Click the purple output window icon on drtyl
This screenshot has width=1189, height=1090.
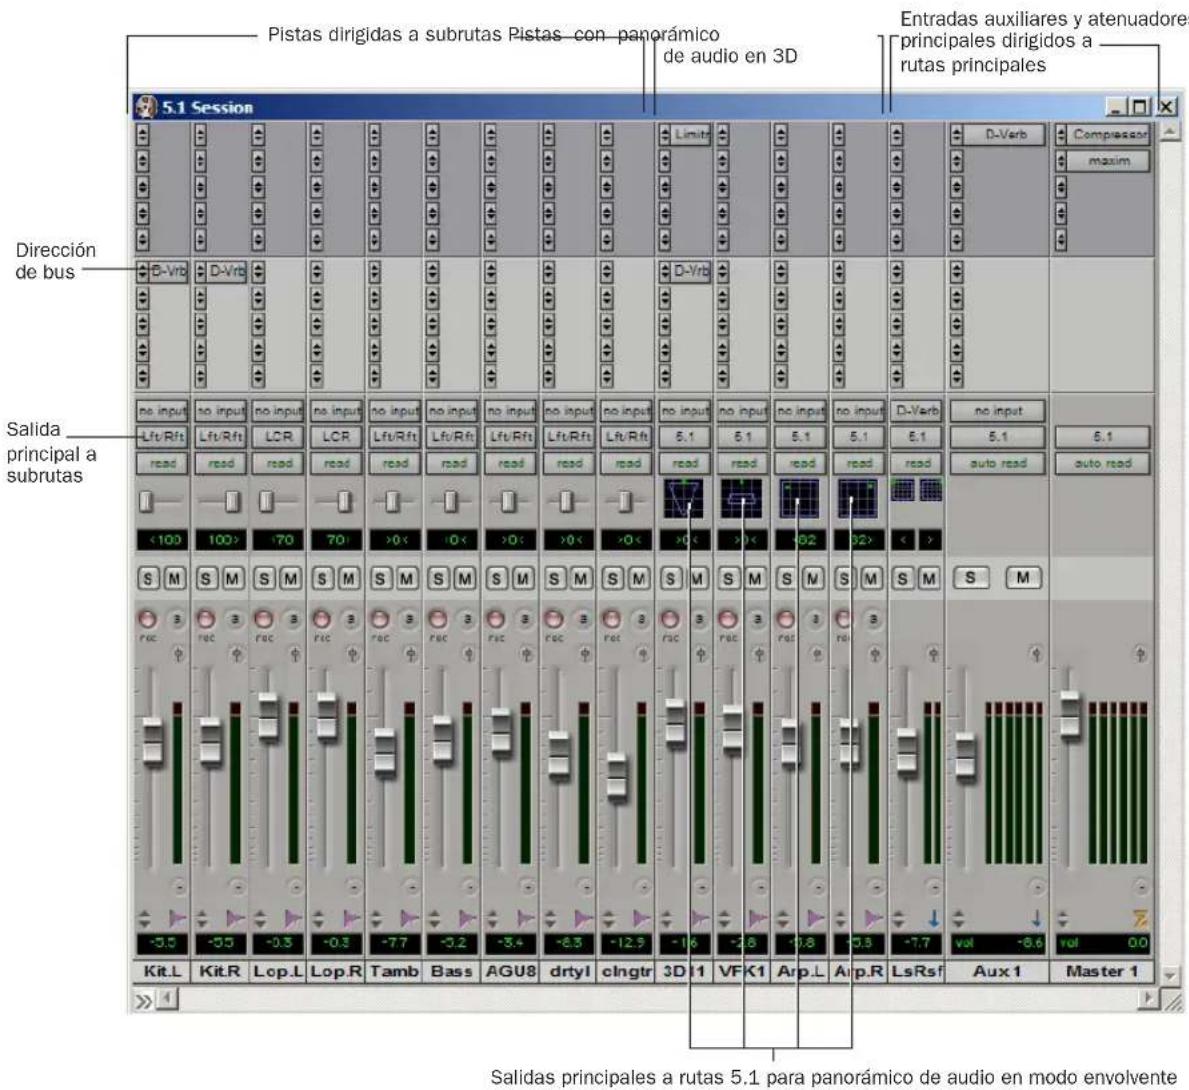[584, 919]
